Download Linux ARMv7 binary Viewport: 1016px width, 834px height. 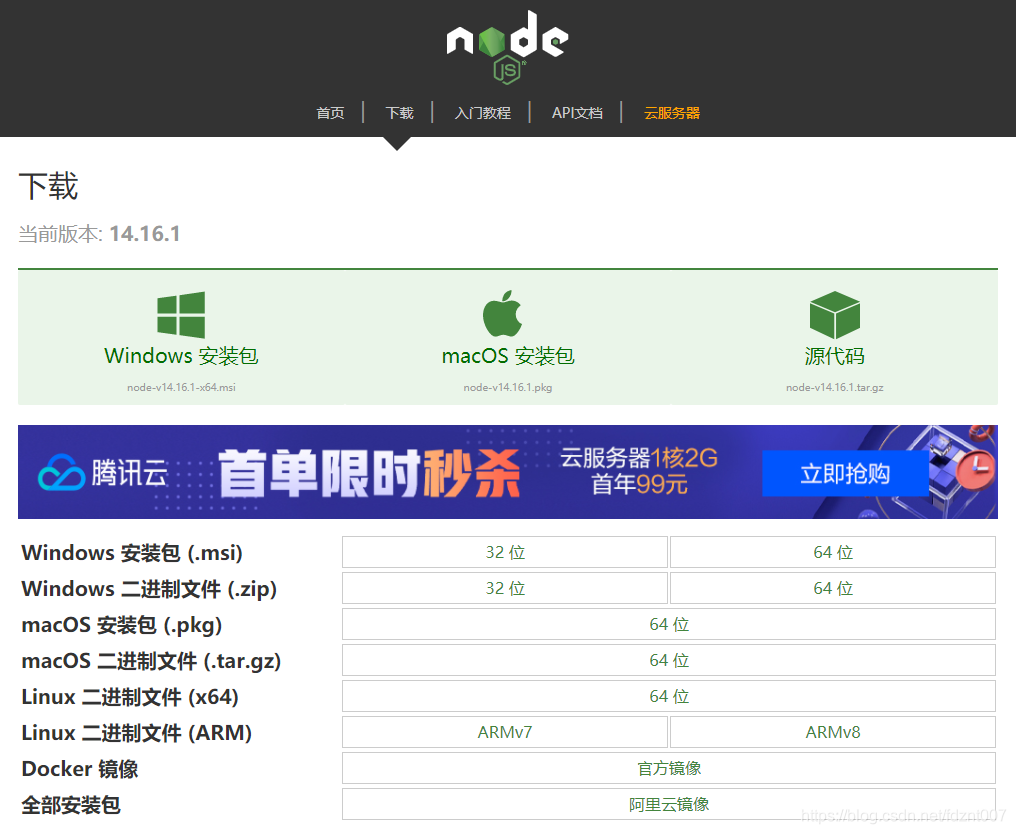[x=505, y=732]
